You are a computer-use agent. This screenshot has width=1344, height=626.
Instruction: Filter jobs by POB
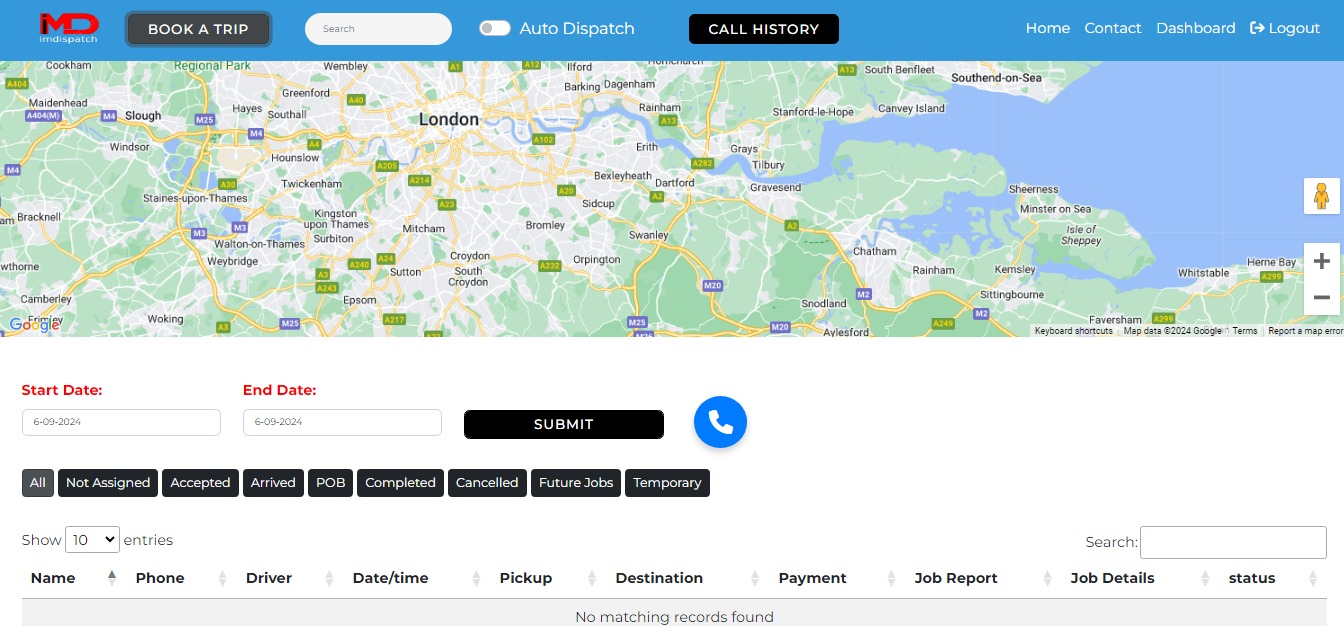330,483
